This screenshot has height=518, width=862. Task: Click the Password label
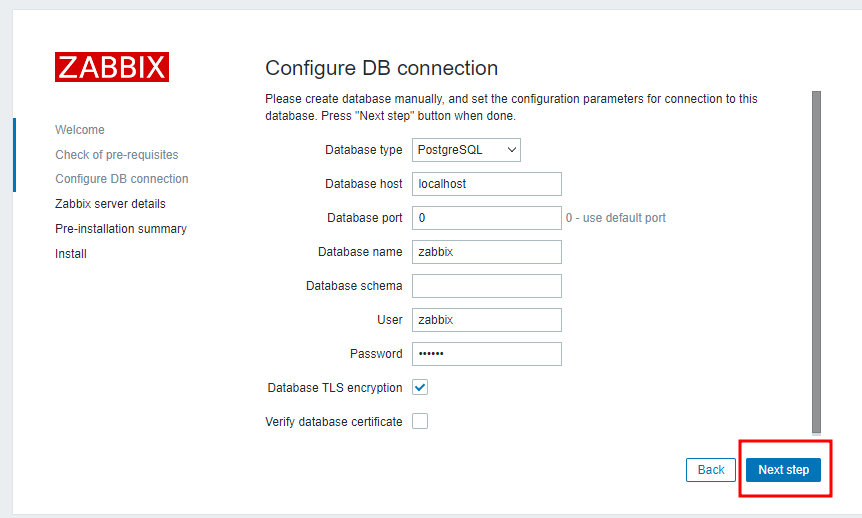376,354
